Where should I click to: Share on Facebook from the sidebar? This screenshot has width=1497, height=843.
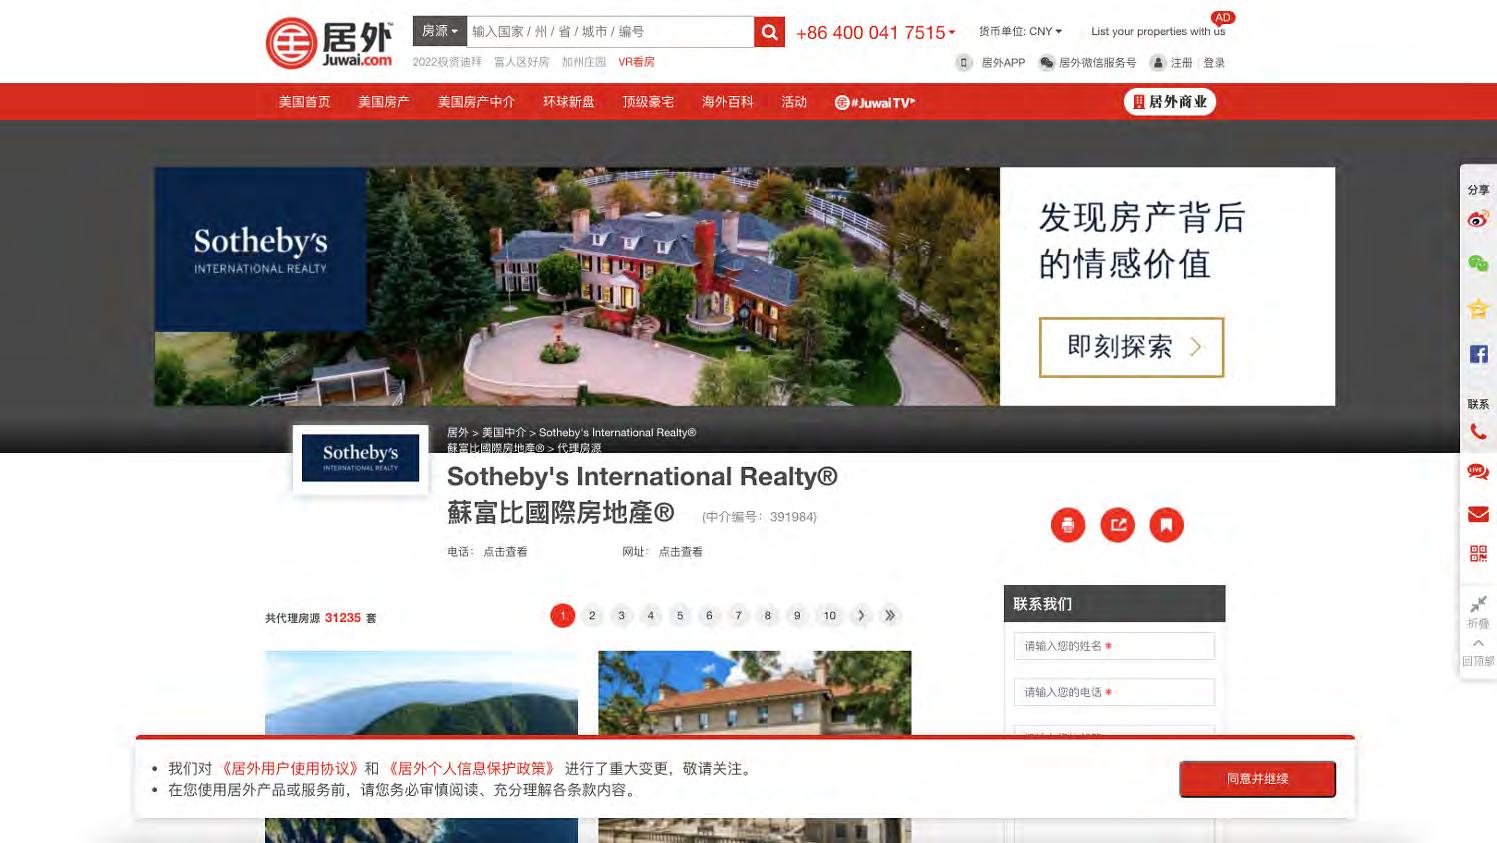1478,354
